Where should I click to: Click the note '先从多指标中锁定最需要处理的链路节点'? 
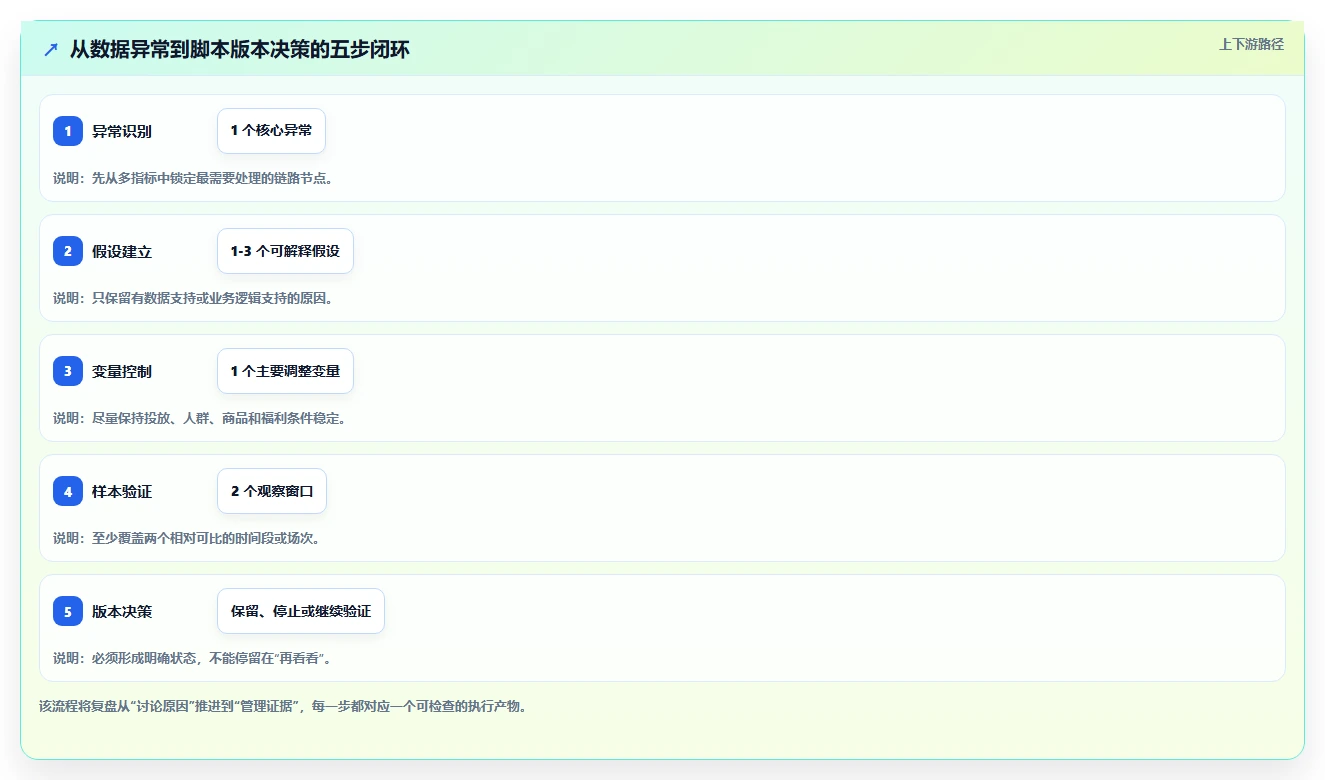tap(208, 178)
